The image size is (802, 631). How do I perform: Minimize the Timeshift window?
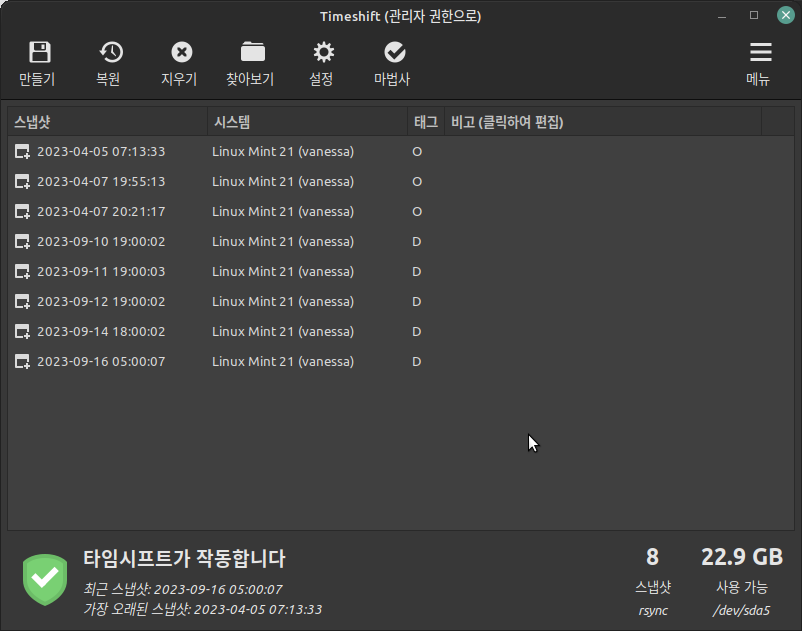click(722, 16)
